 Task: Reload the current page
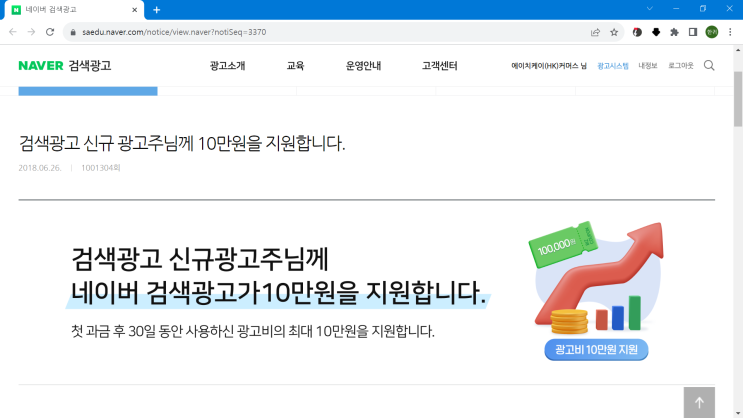coord(50,32)
